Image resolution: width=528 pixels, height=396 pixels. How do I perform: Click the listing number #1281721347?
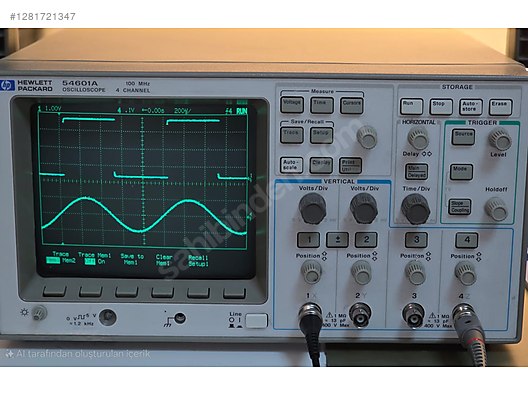click(43, 16)
